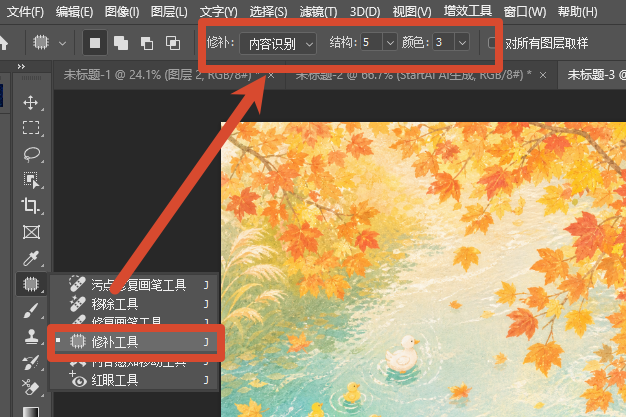Click the Home icon in options bar
Viewport: 626px width, 417px height.
click(4, 43)
